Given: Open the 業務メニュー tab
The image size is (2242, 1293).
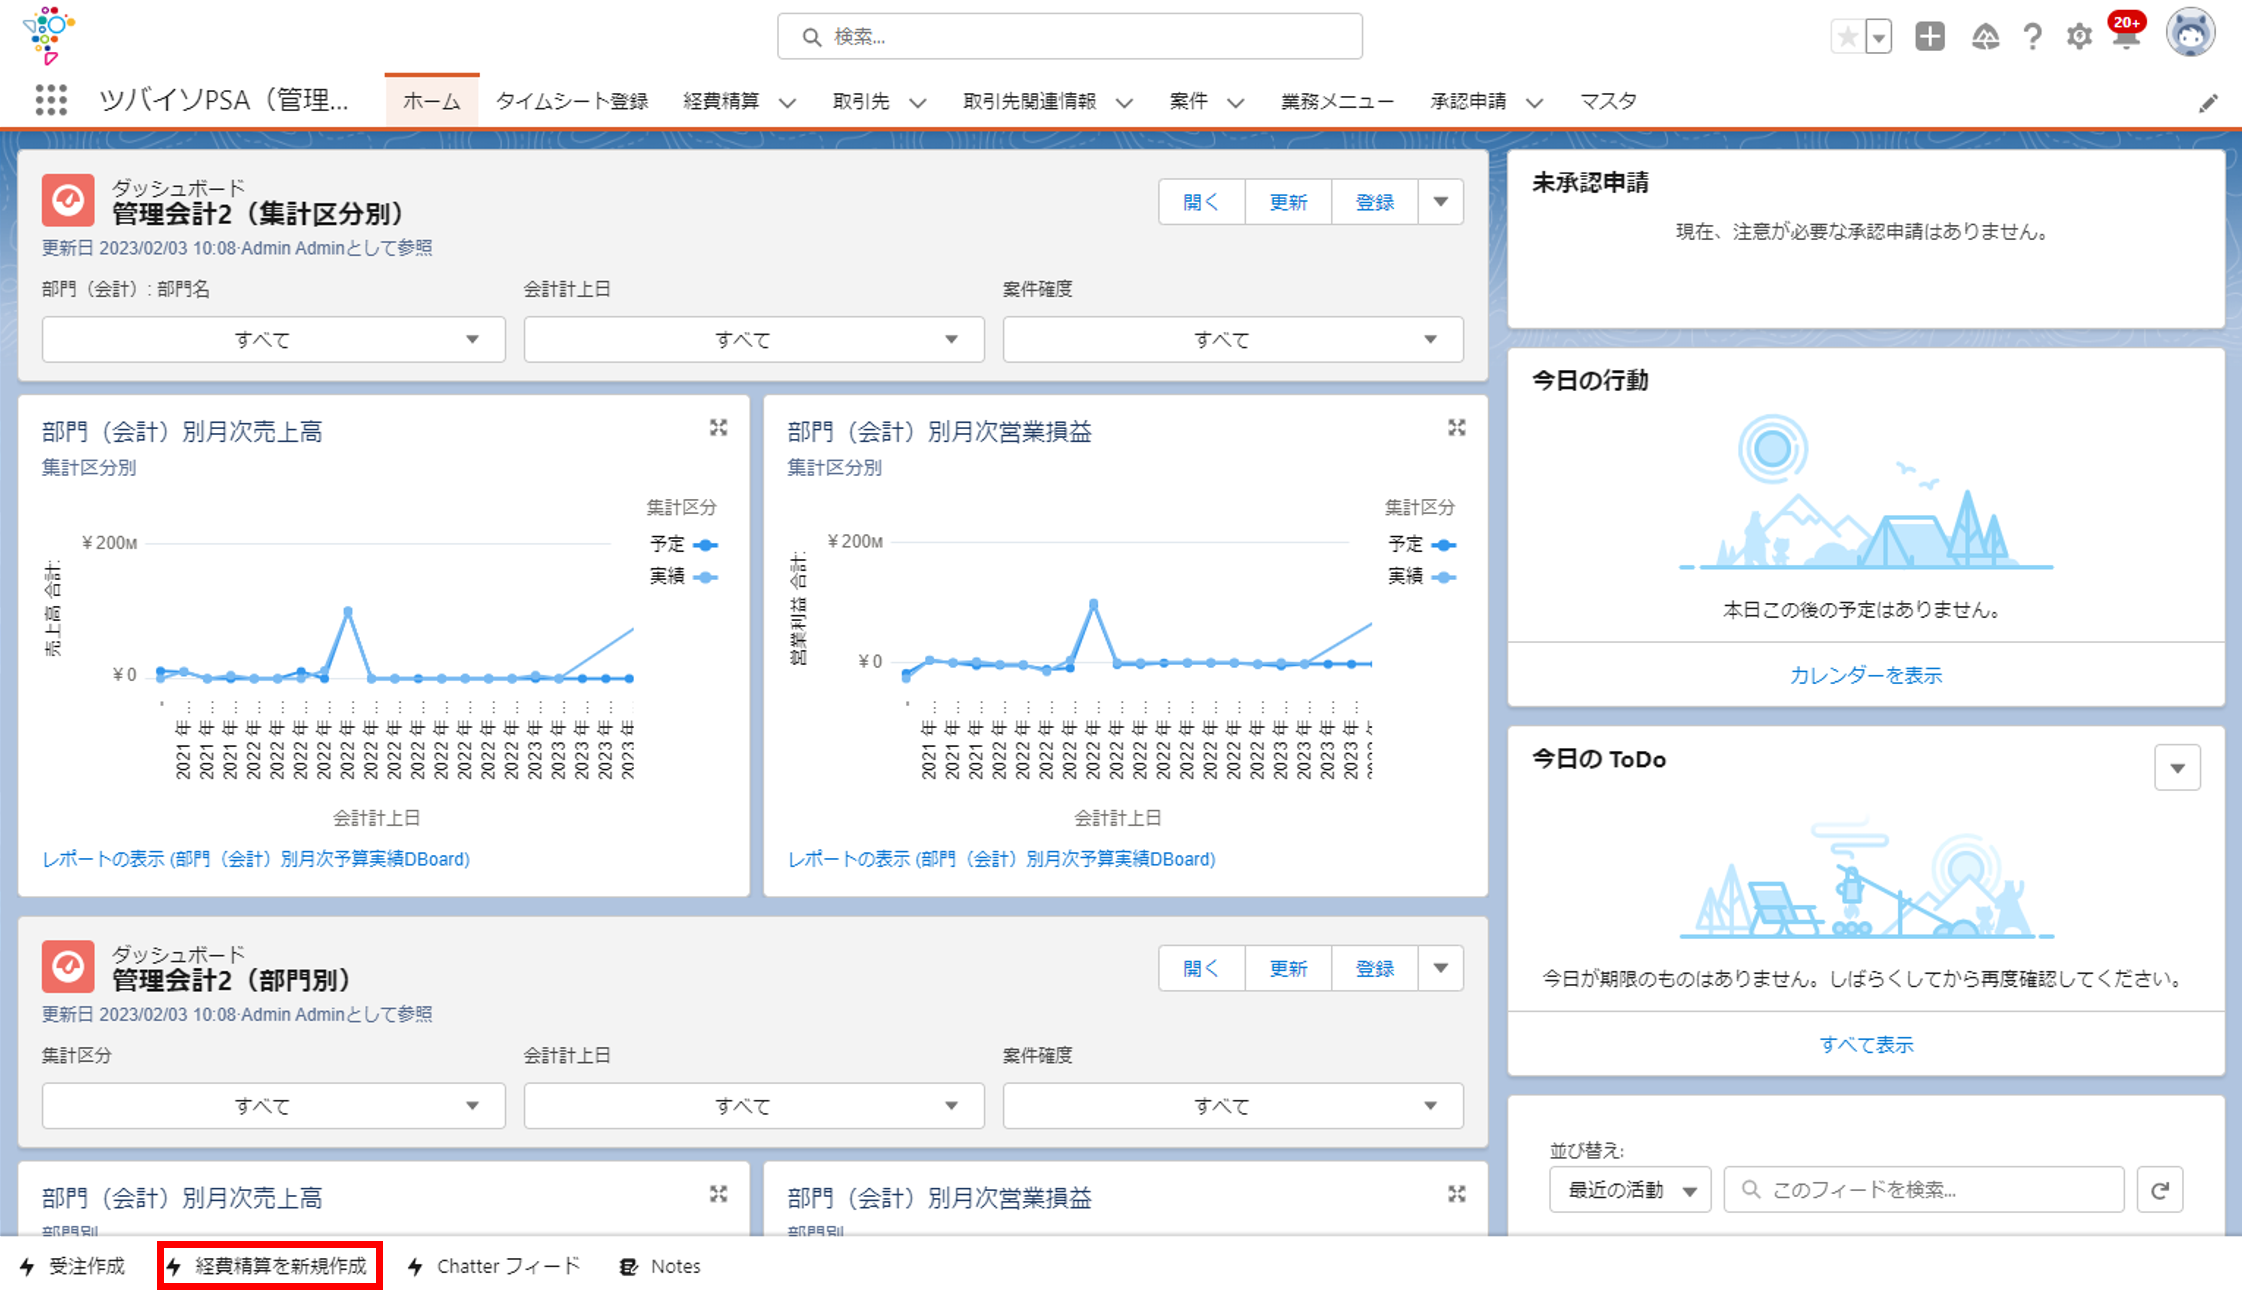Looking at the screenshot, I should tap(1338, 101).
